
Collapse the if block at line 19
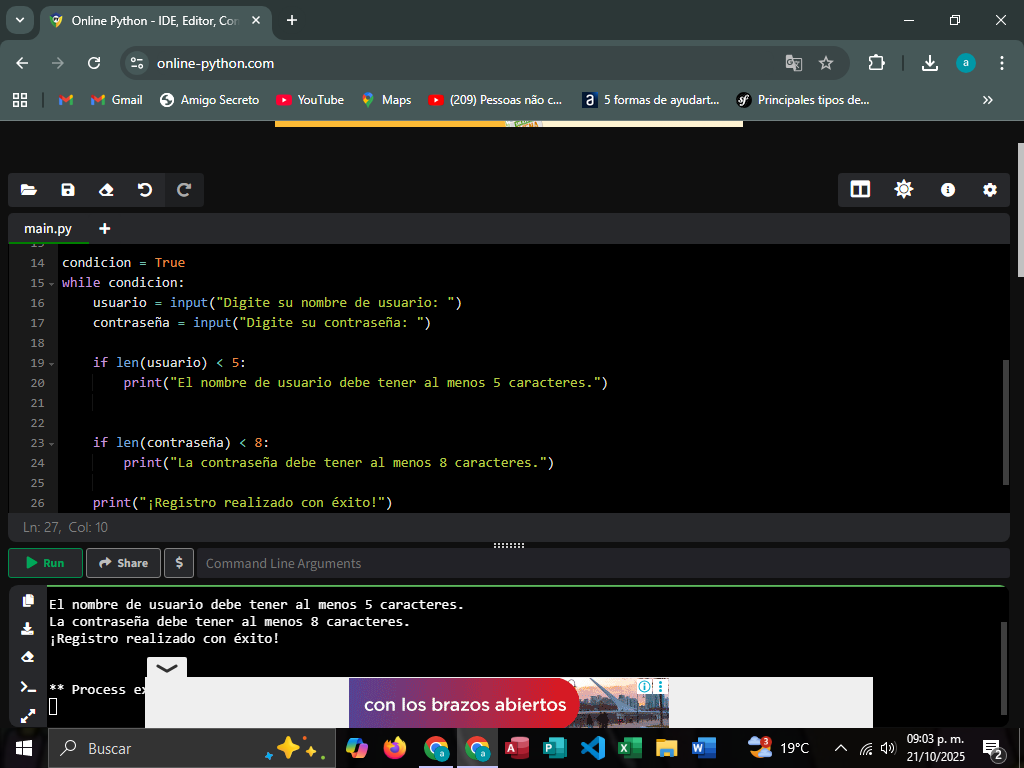click(53, 363)
